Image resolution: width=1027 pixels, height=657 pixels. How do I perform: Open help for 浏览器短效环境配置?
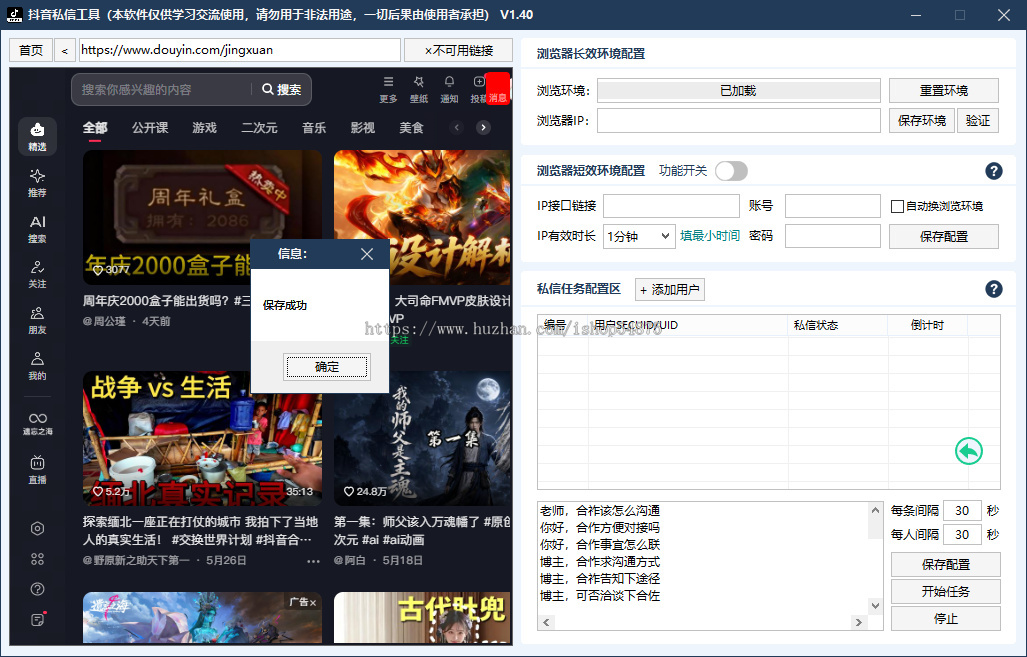993,171
